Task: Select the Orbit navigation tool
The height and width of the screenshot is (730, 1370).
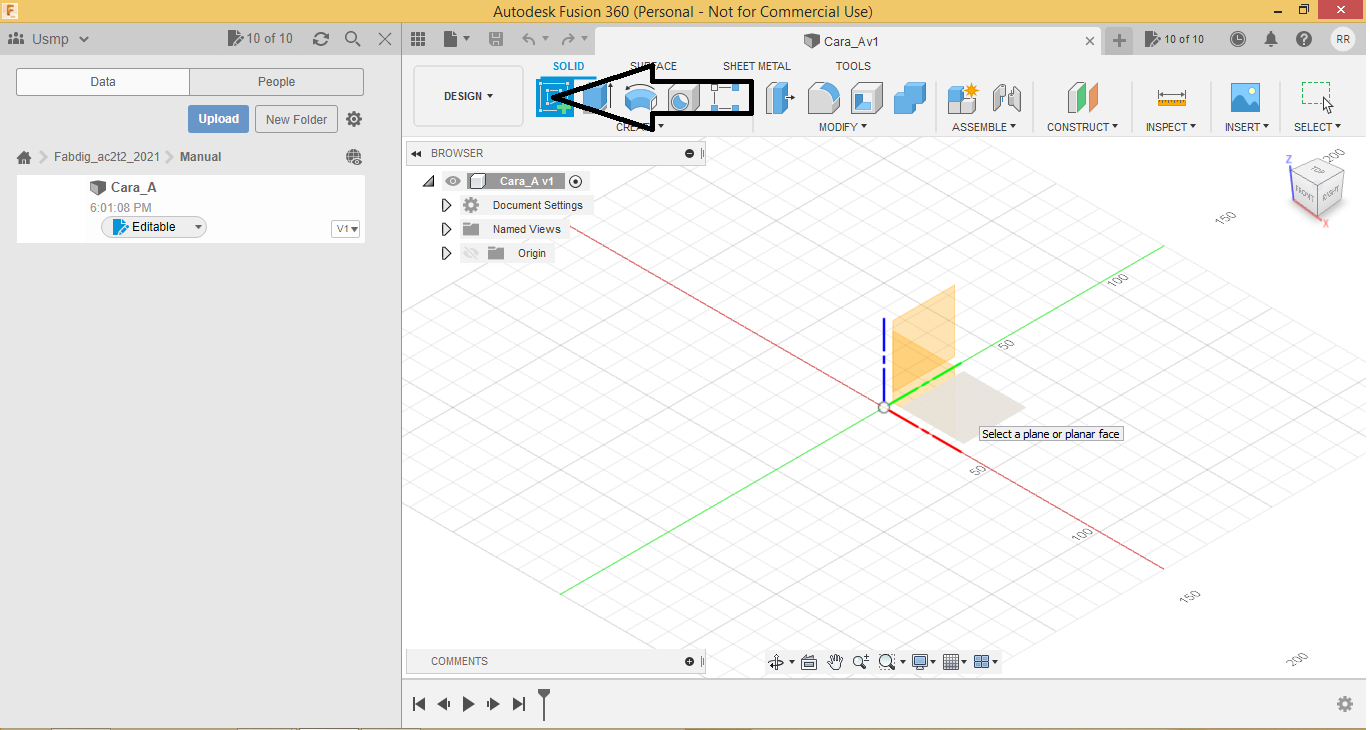Action: (776, 662)
